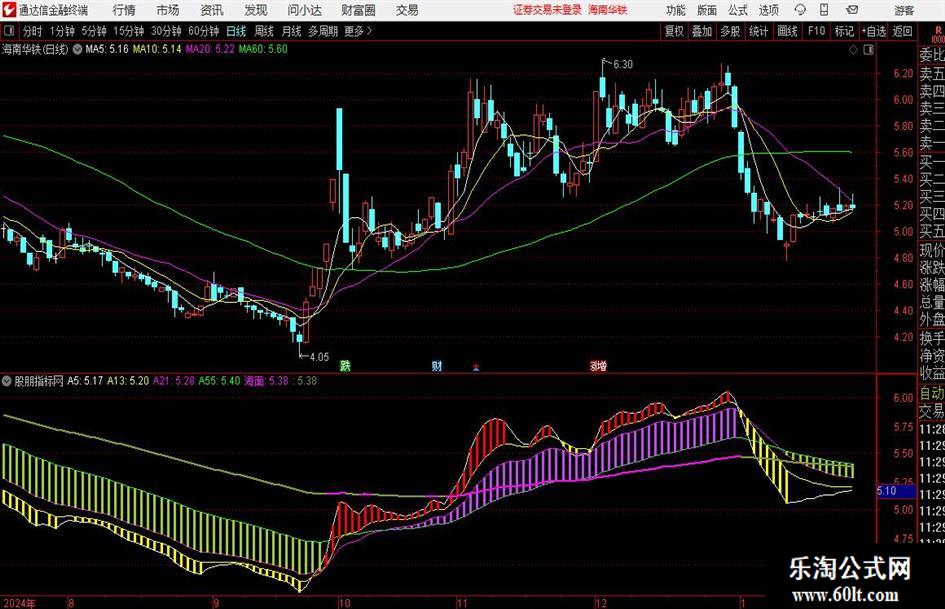Image resolution: width=945 pixels, height=609 pixels.
Task: Open the 交易 menu
Action: click(407, 10)
